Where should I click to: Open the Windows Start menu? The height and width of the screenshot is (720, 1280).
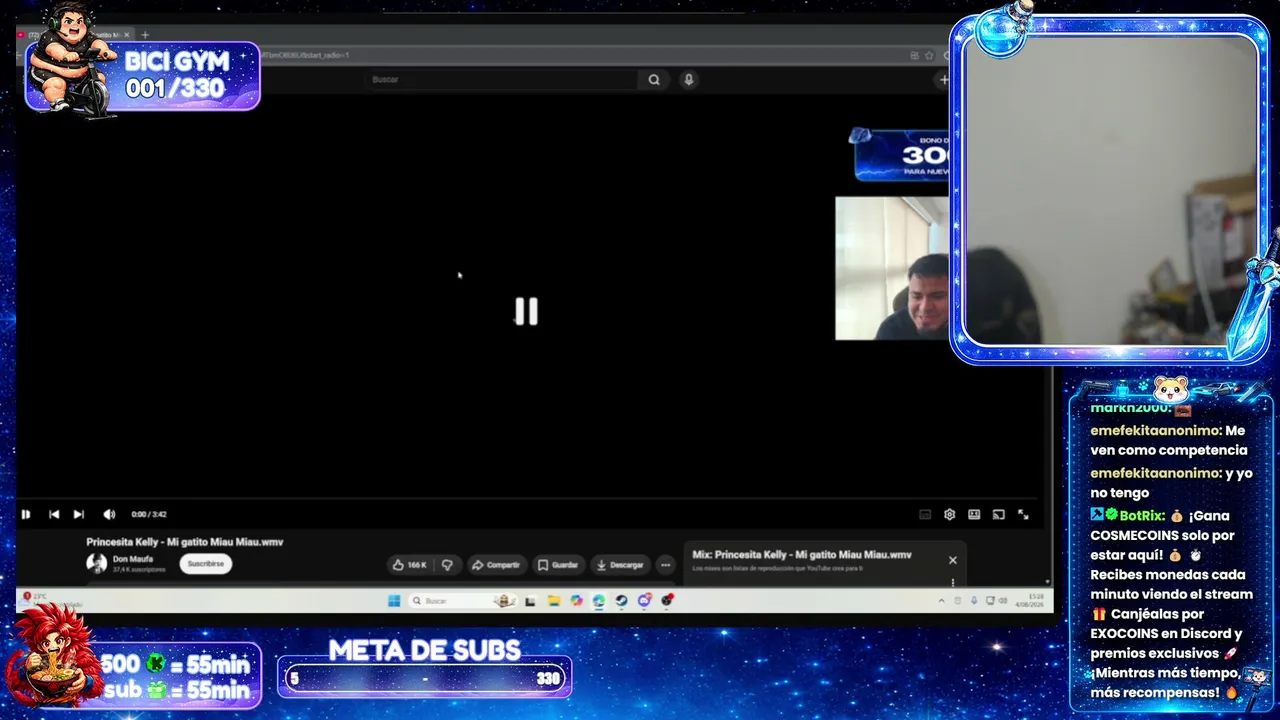coord(394,601)
